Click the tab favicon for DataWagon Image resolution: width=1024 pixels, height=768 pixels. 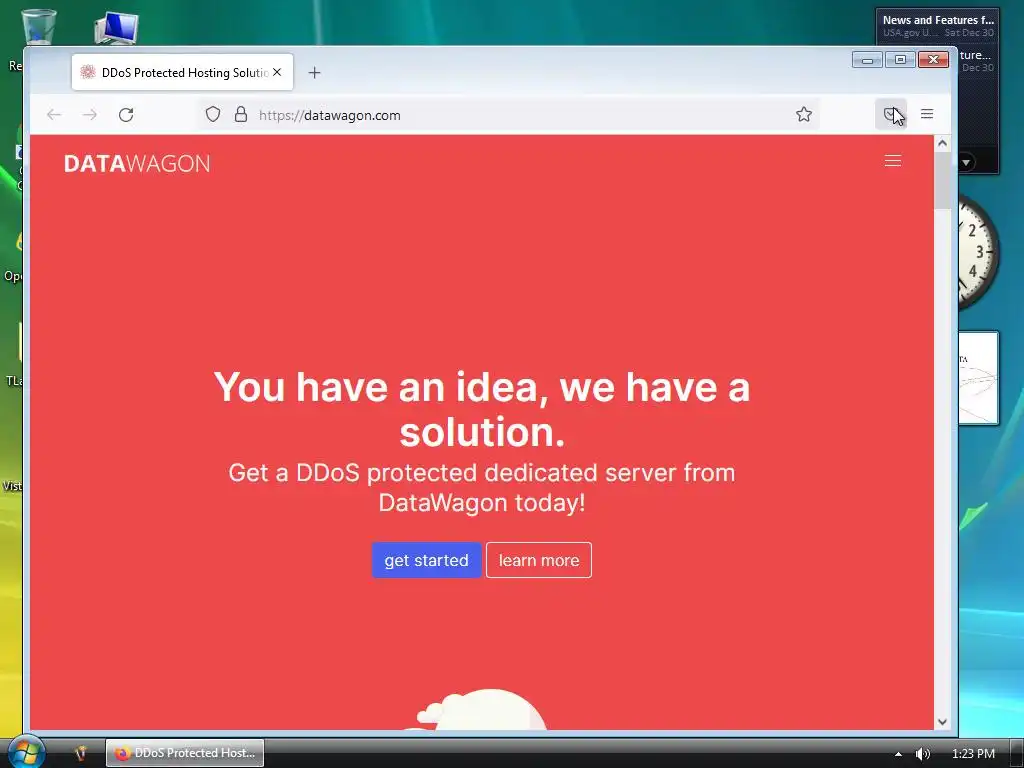pos(88,72)
